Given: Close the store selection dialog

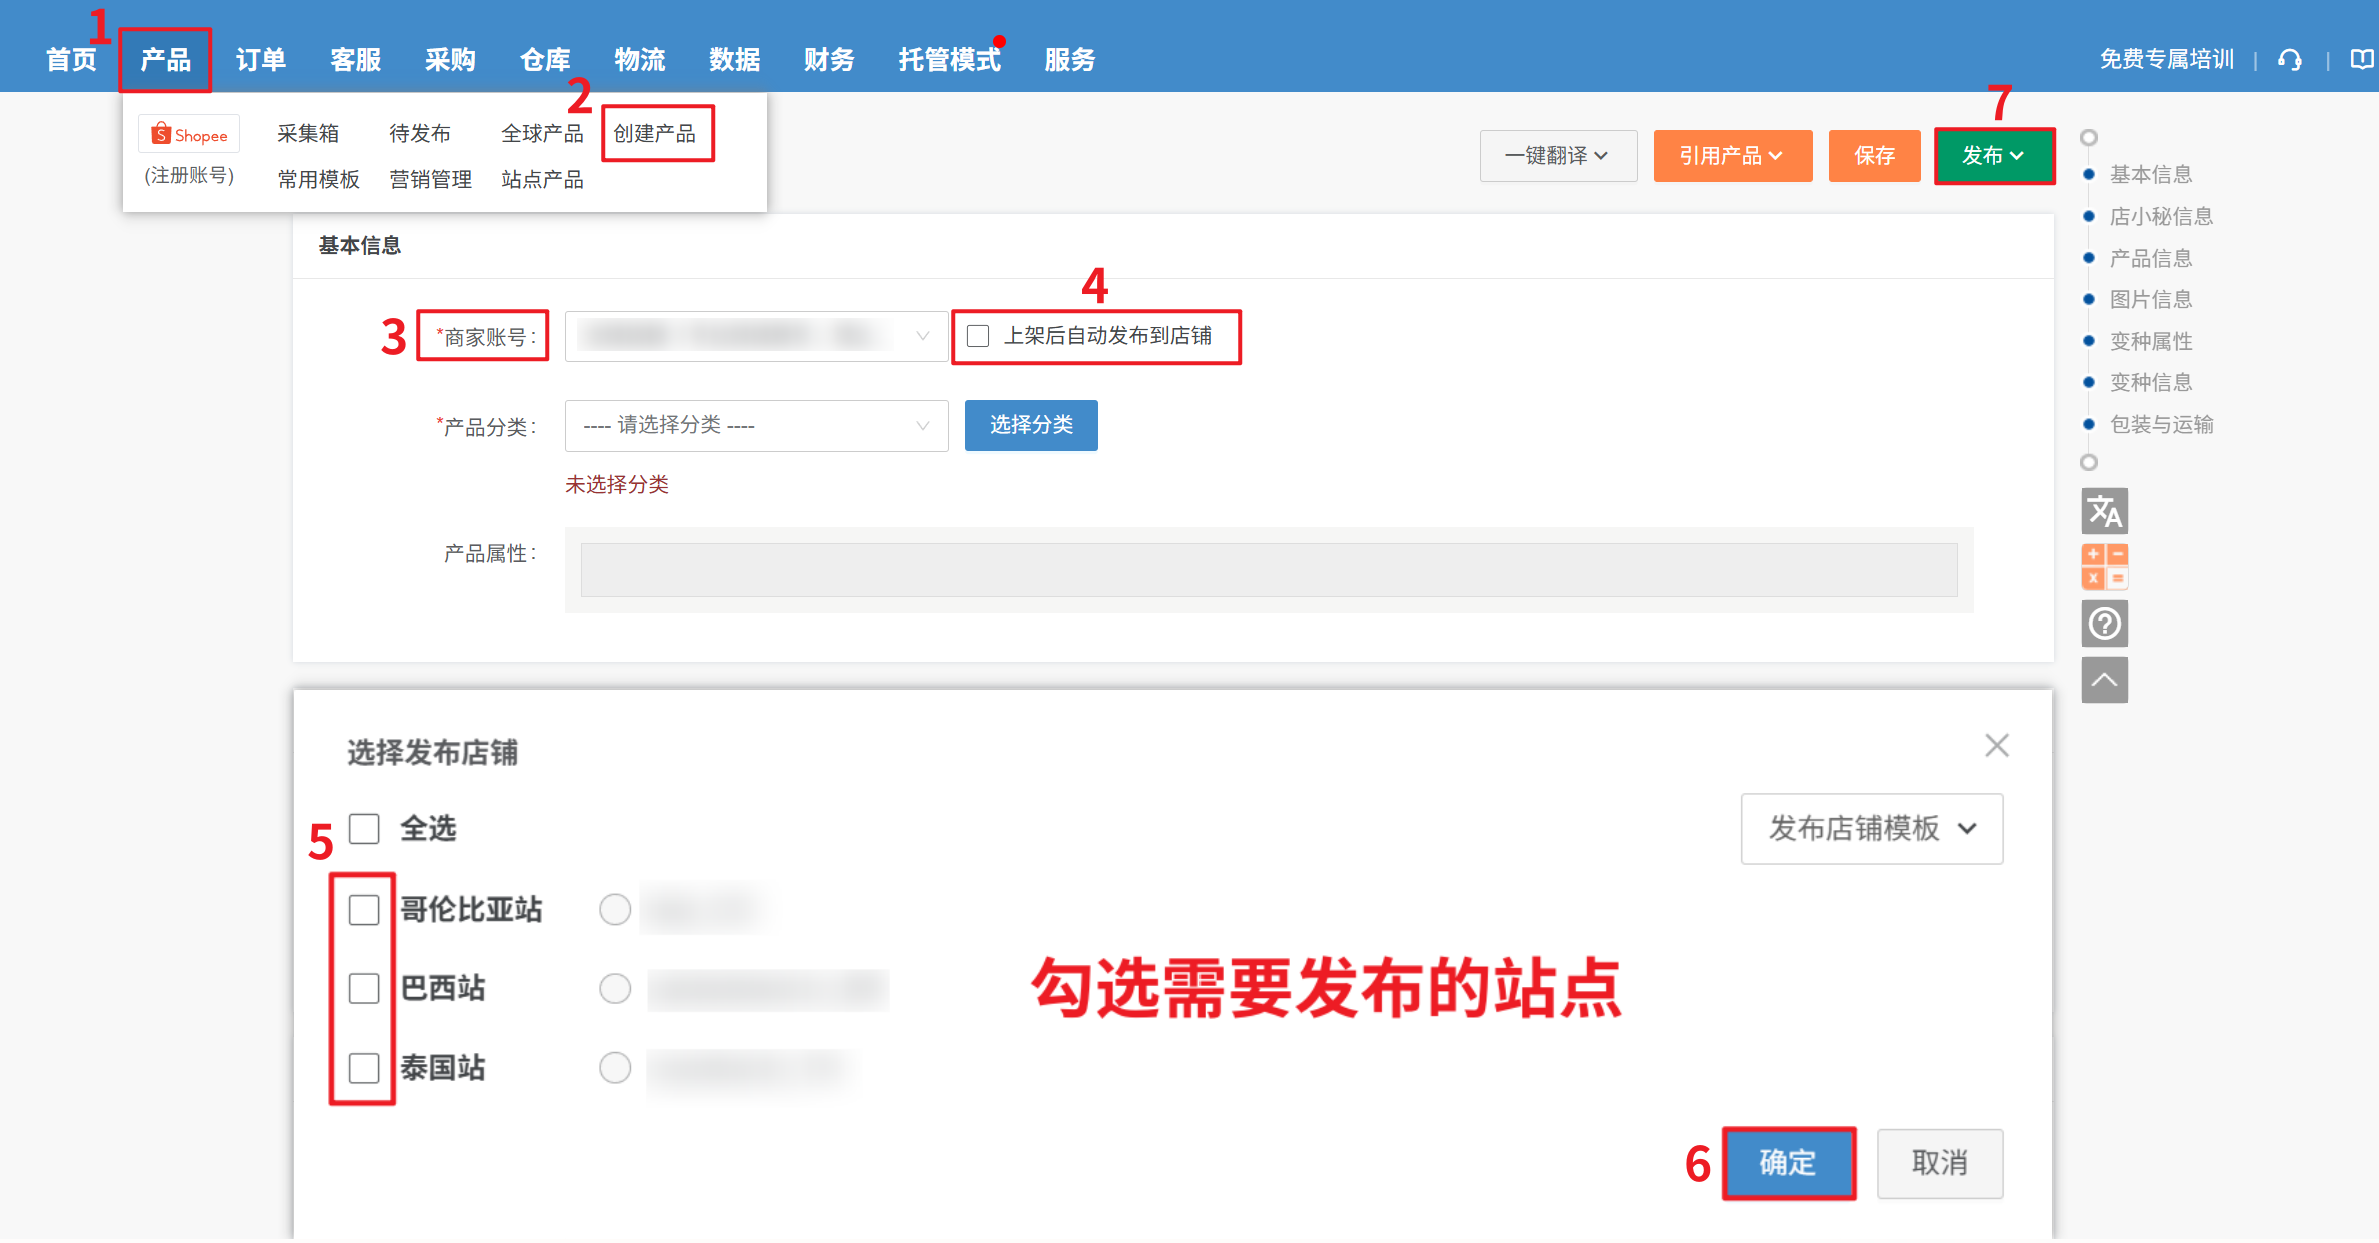Looking at the screenshot, I should [x=1996, y=746].
